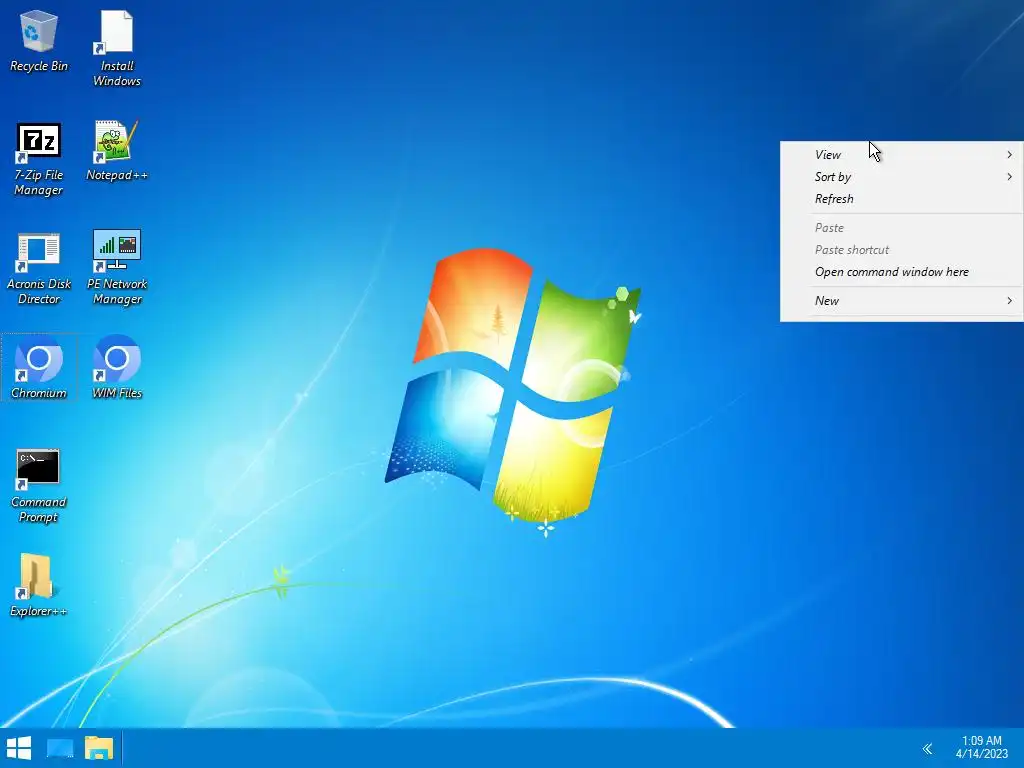
Task: Click the 'Acronis Disk Director' label text
Action: 39,291
